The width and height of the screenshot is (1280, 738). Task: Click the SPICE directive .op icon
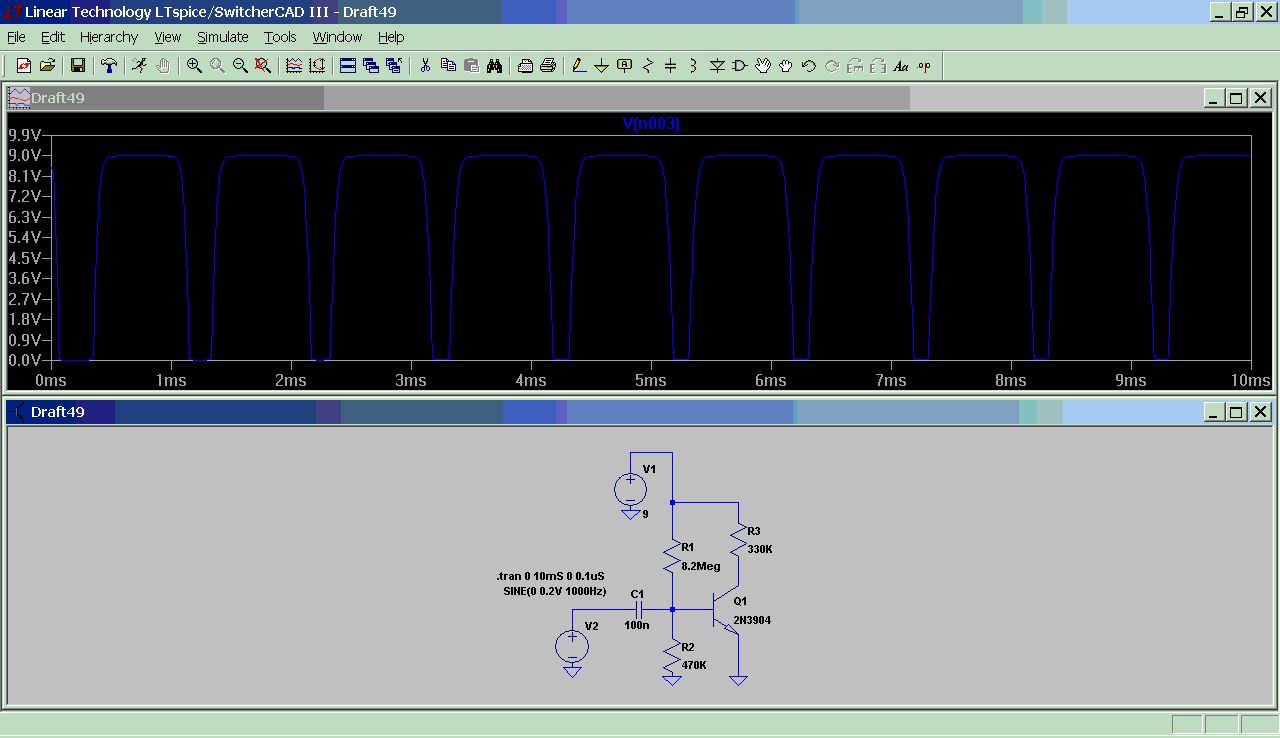tap(924, 66)
